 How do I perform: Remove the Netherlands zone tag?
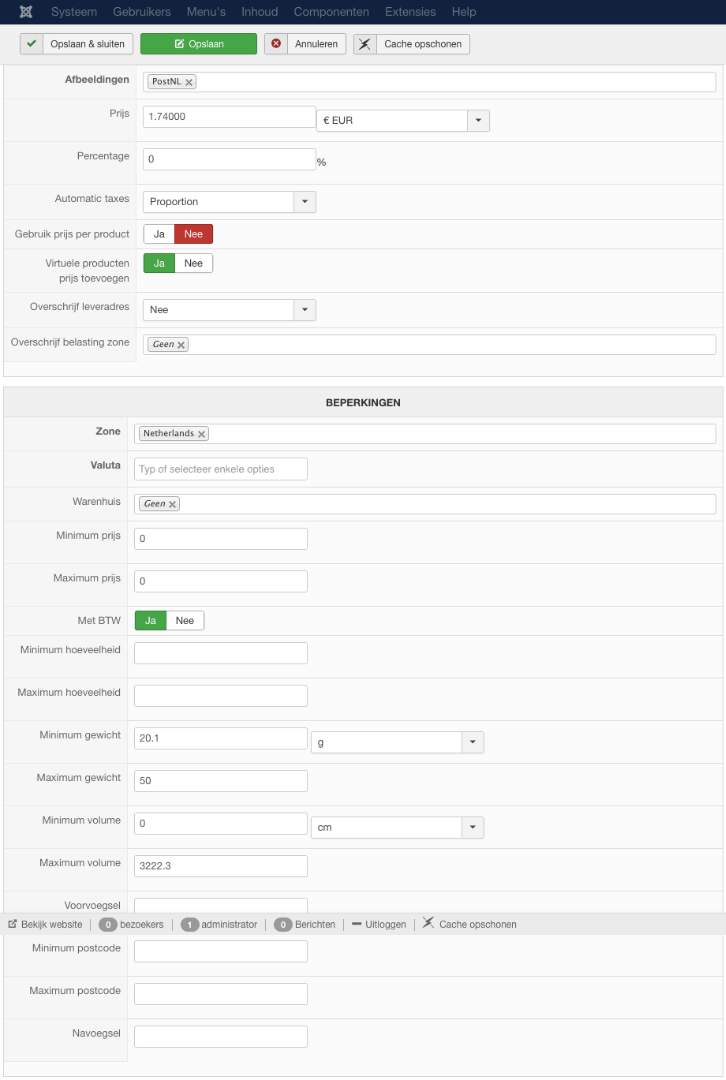coord(202,434)
